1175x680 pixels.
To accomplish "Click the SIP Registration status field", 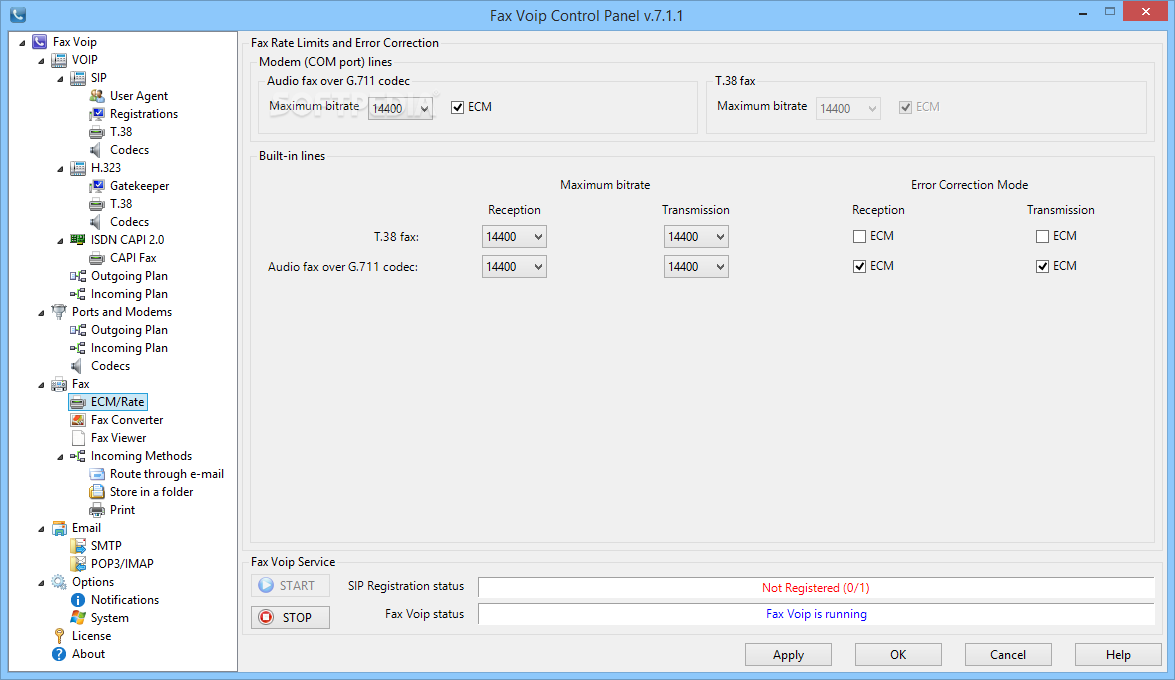I will pyautogui.click(x=816, y=588).
